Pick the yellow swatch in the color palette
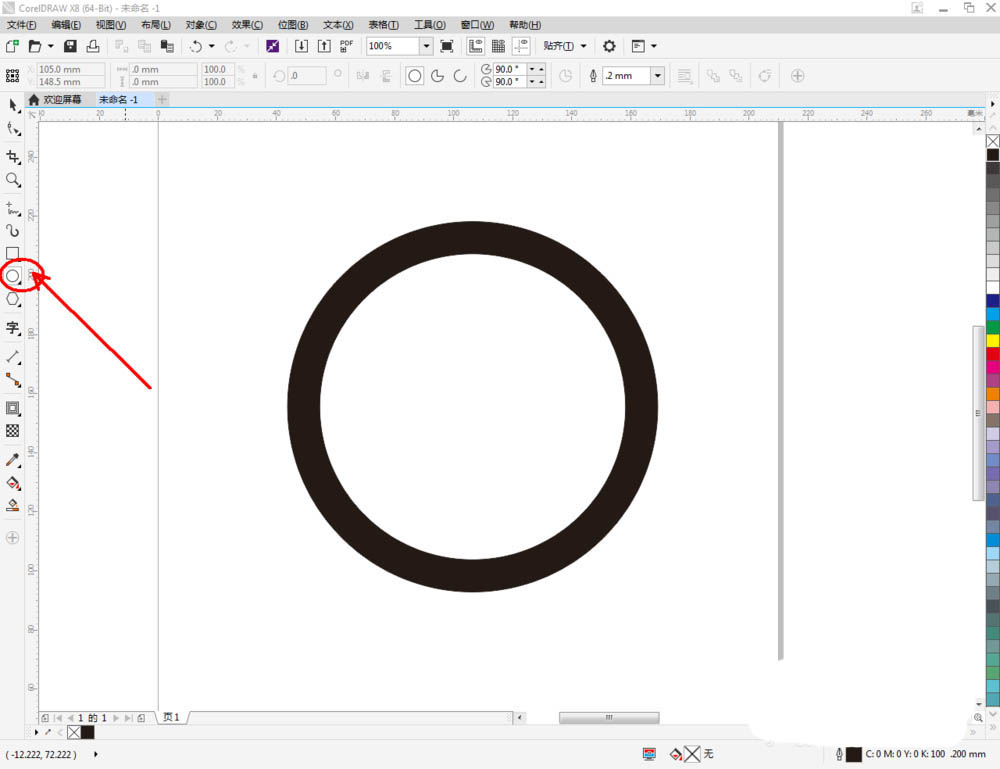Viewport: 1000px width, 769px height. tap(992, 341)
